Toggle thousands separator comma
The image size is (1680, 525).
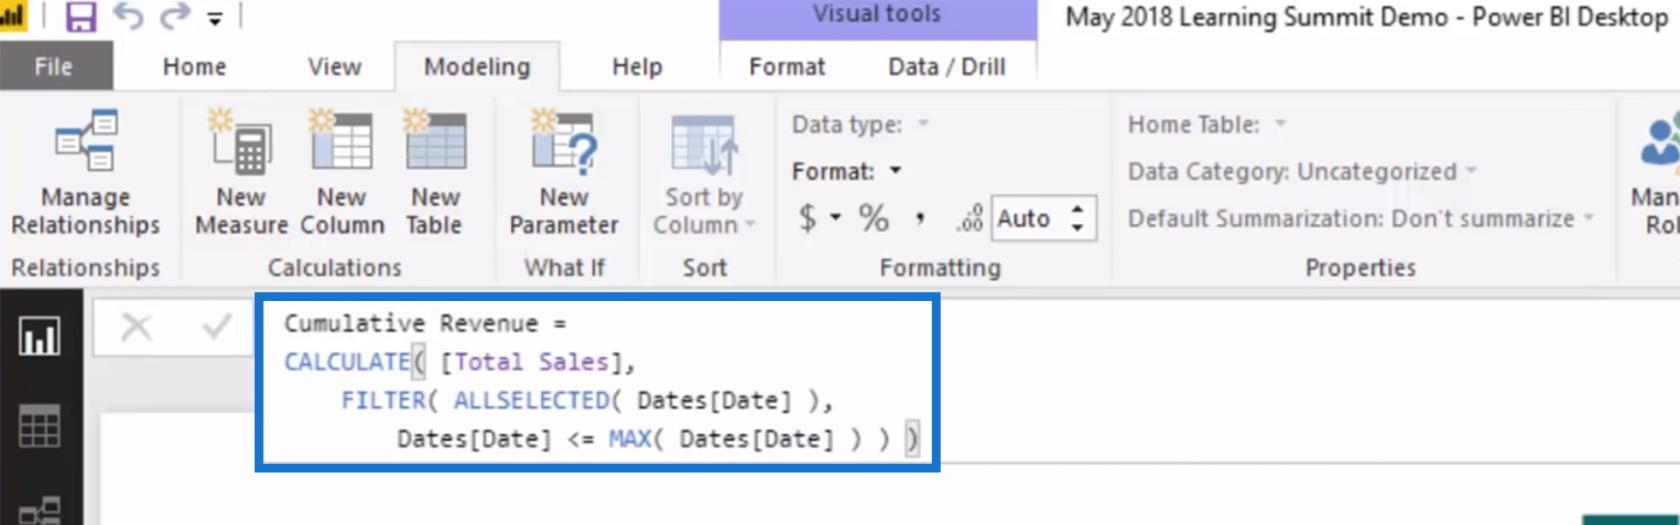pyautogui.click(x=920, y=217)
